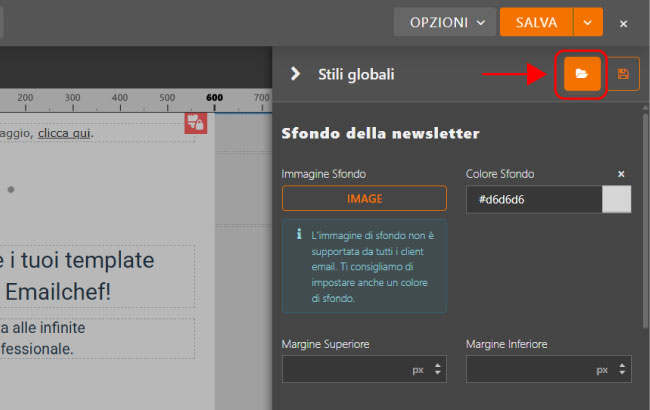Decrease Margine Inferiore with down arrow

[621, 375]
